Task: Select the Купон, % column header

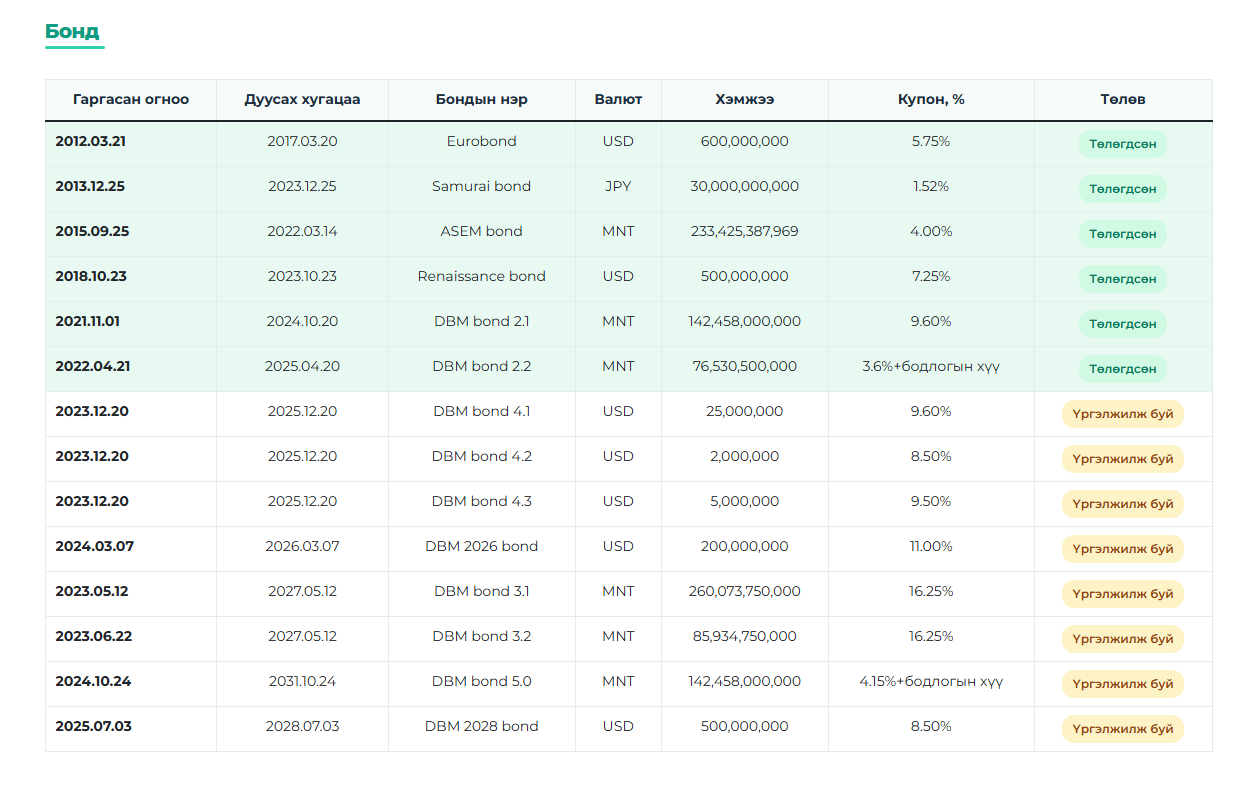Action: coord(930,100)
